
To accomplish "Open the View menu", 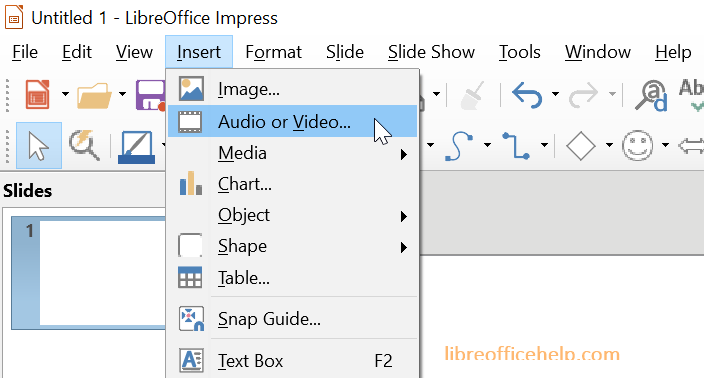I will tap(134, 52).
